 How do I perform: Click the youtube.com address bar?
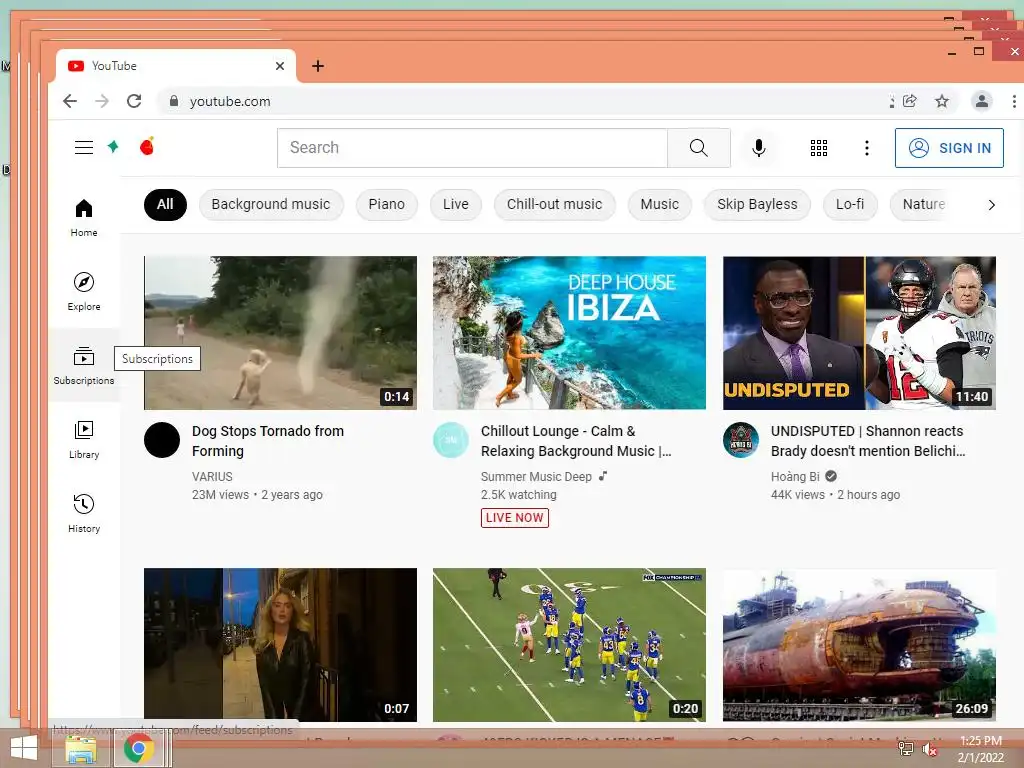(522, 101)
